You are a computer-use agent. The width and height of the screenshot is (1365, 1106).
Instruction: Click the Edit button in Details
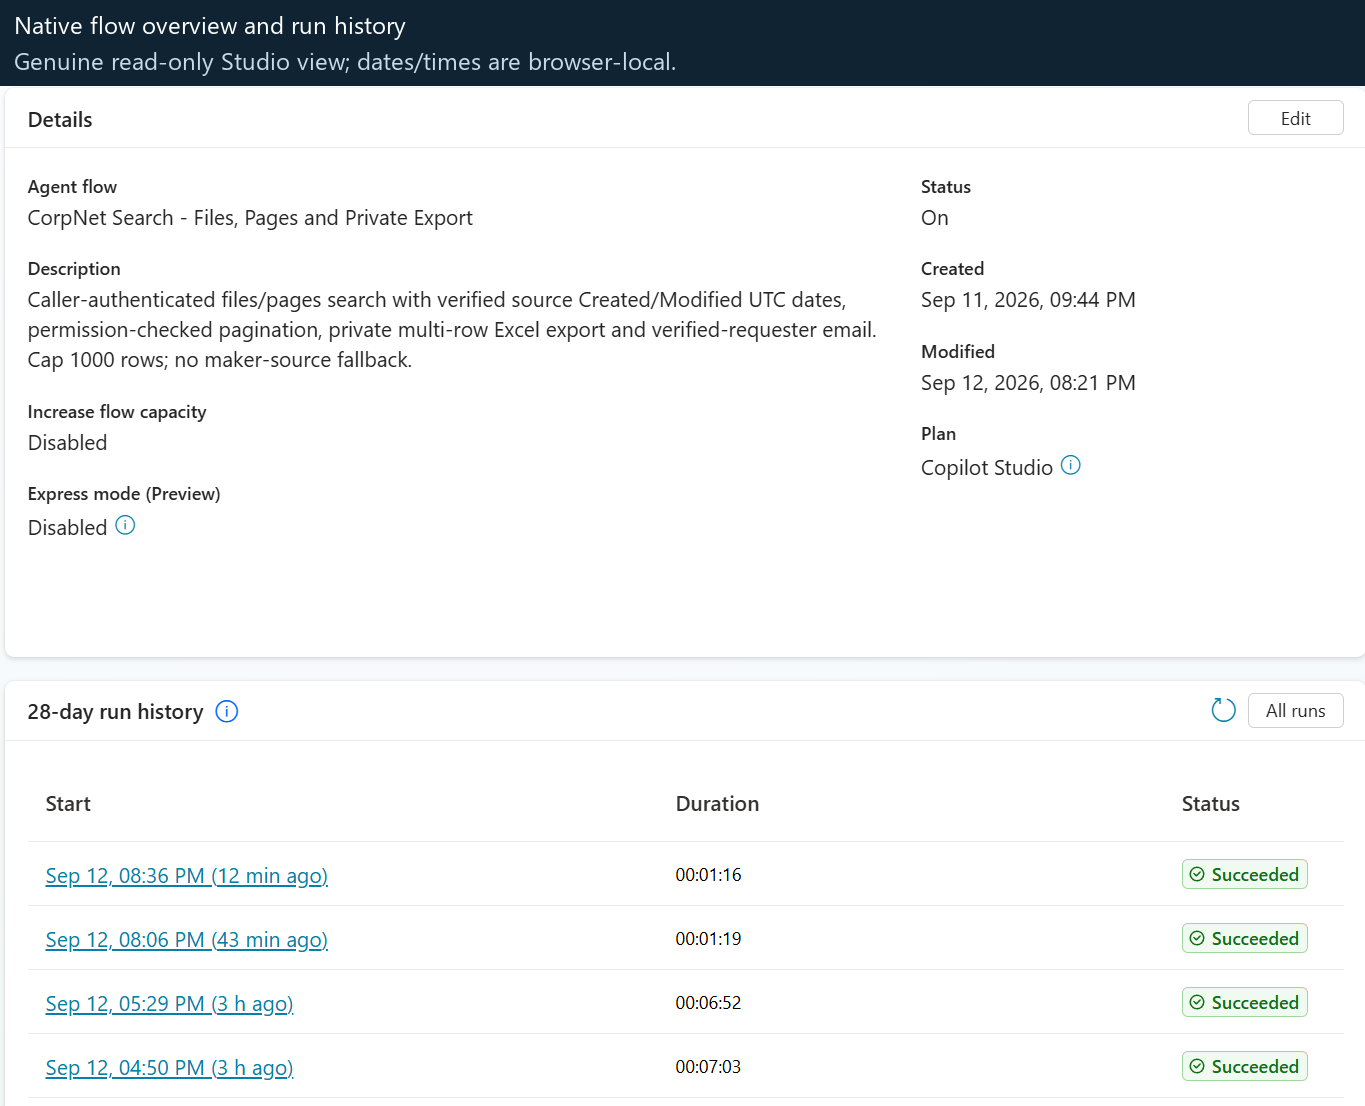(x=1295, y=118)
